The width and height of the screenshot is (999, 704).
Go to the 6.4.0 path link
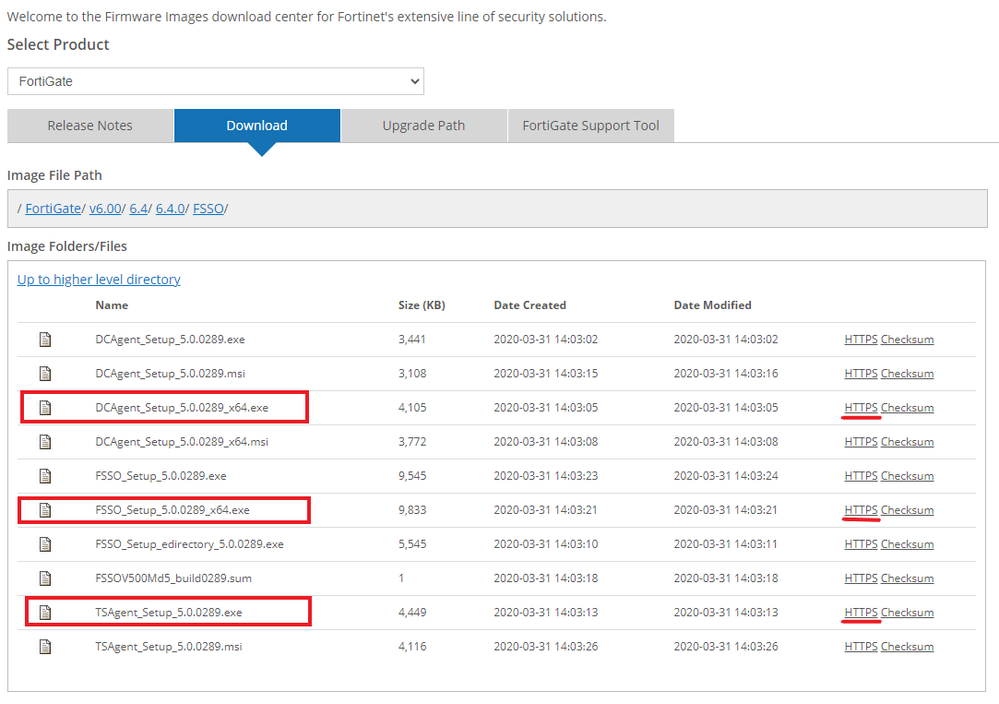[170, 209]
